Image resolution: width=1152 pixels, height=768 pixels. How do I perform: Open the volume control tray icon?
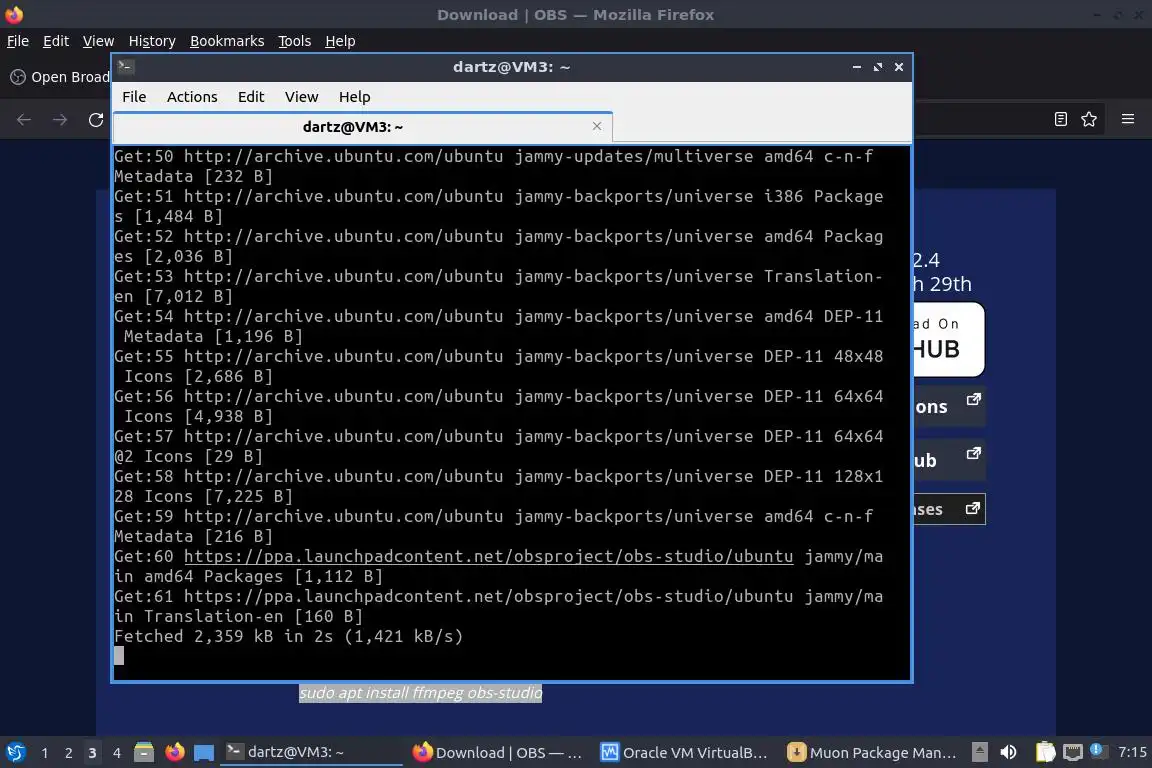(x=1009, y=752)
